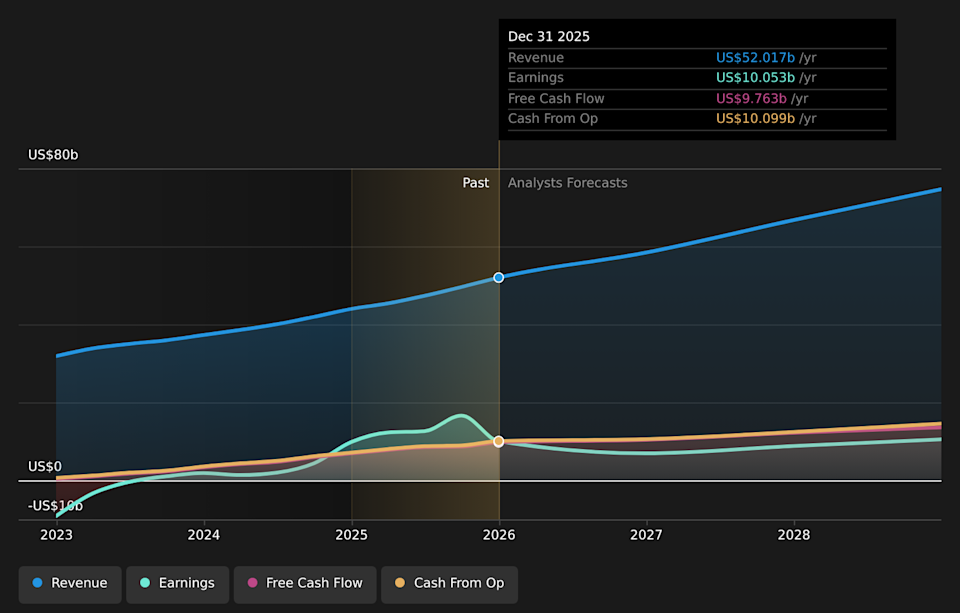The height and width of the screenshot is (613, 960).
Task: Click the Analysts Forecasts label
Action: coord(567,183)
